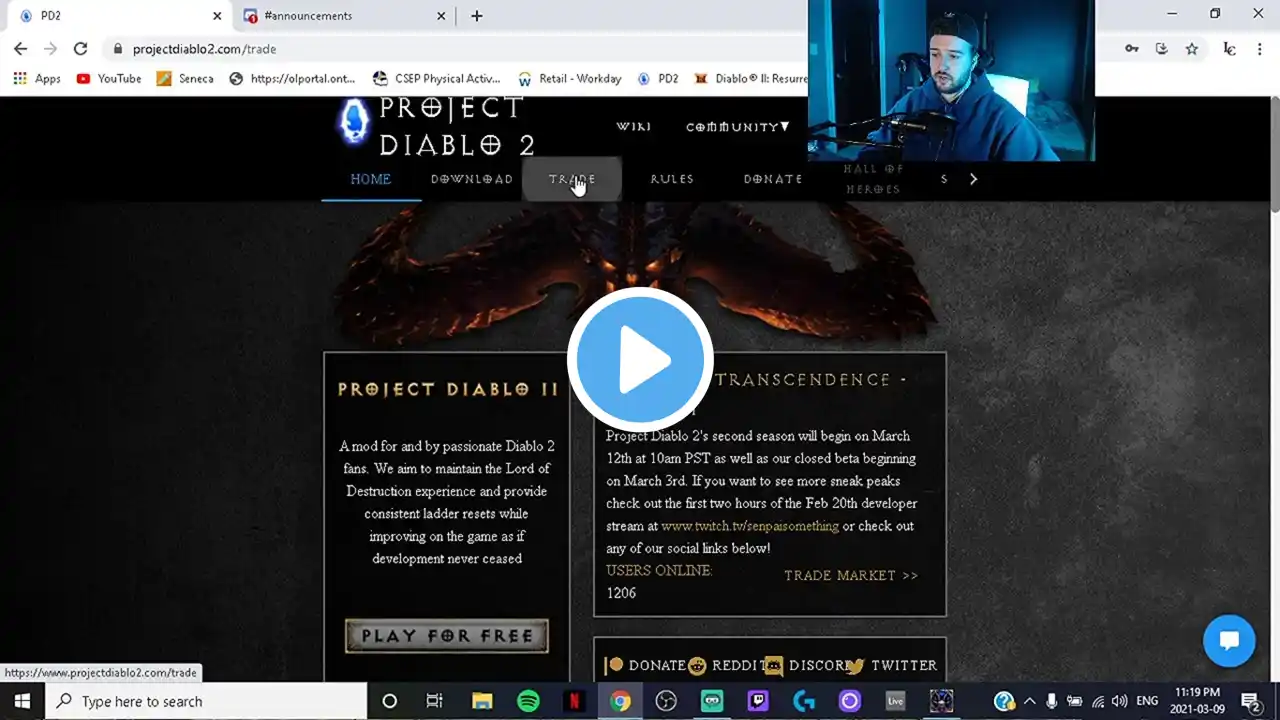1280x720 pixels.
Task: Open Netflix from the taskbar
Action: pos(574,701)
